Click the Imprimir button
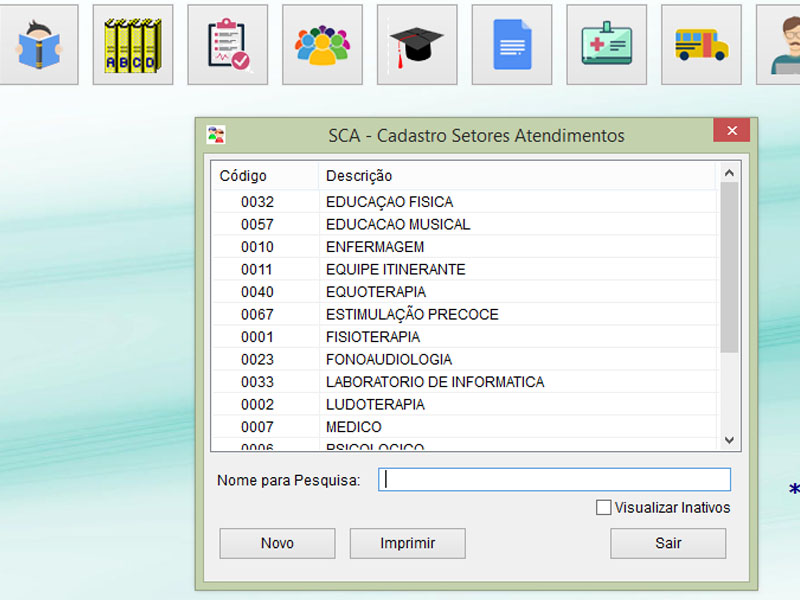Screen dimensions: 800x600 (407, 543)
